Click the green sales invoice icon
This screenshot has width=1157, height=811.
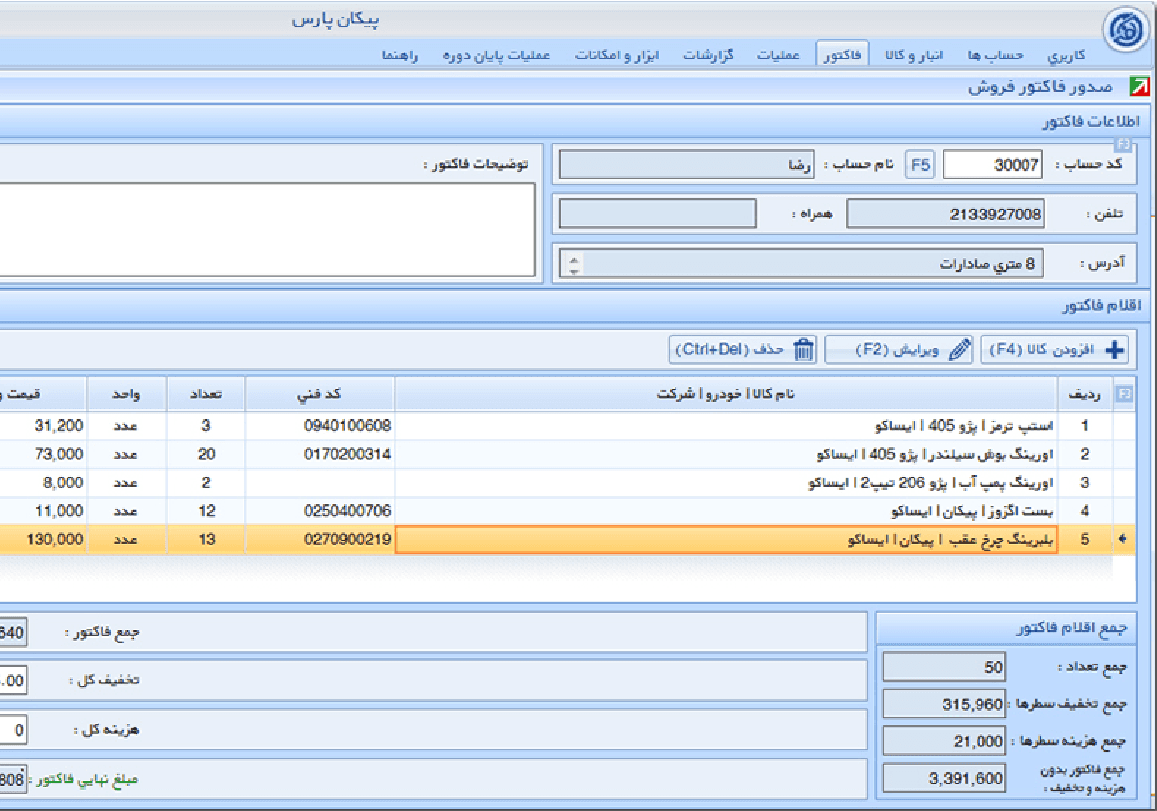pos(1139,87)
